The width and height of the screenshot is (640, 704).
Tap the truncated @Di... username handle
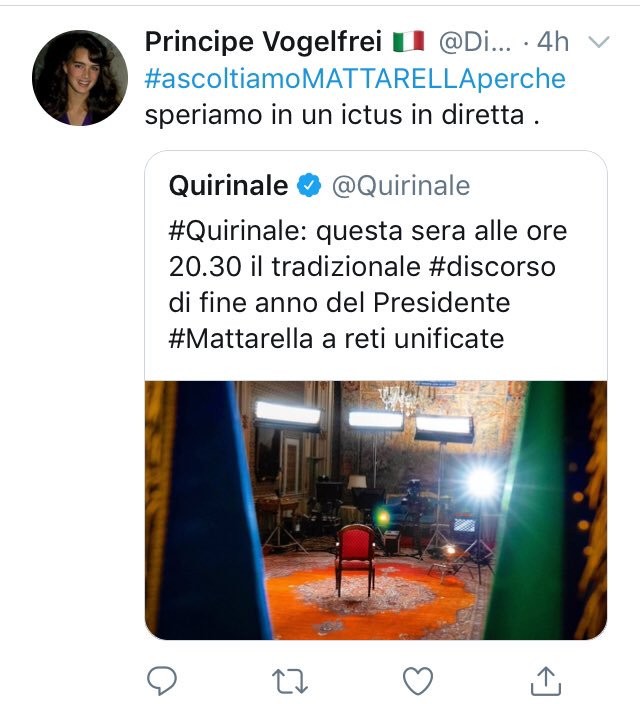pos(475,42)
